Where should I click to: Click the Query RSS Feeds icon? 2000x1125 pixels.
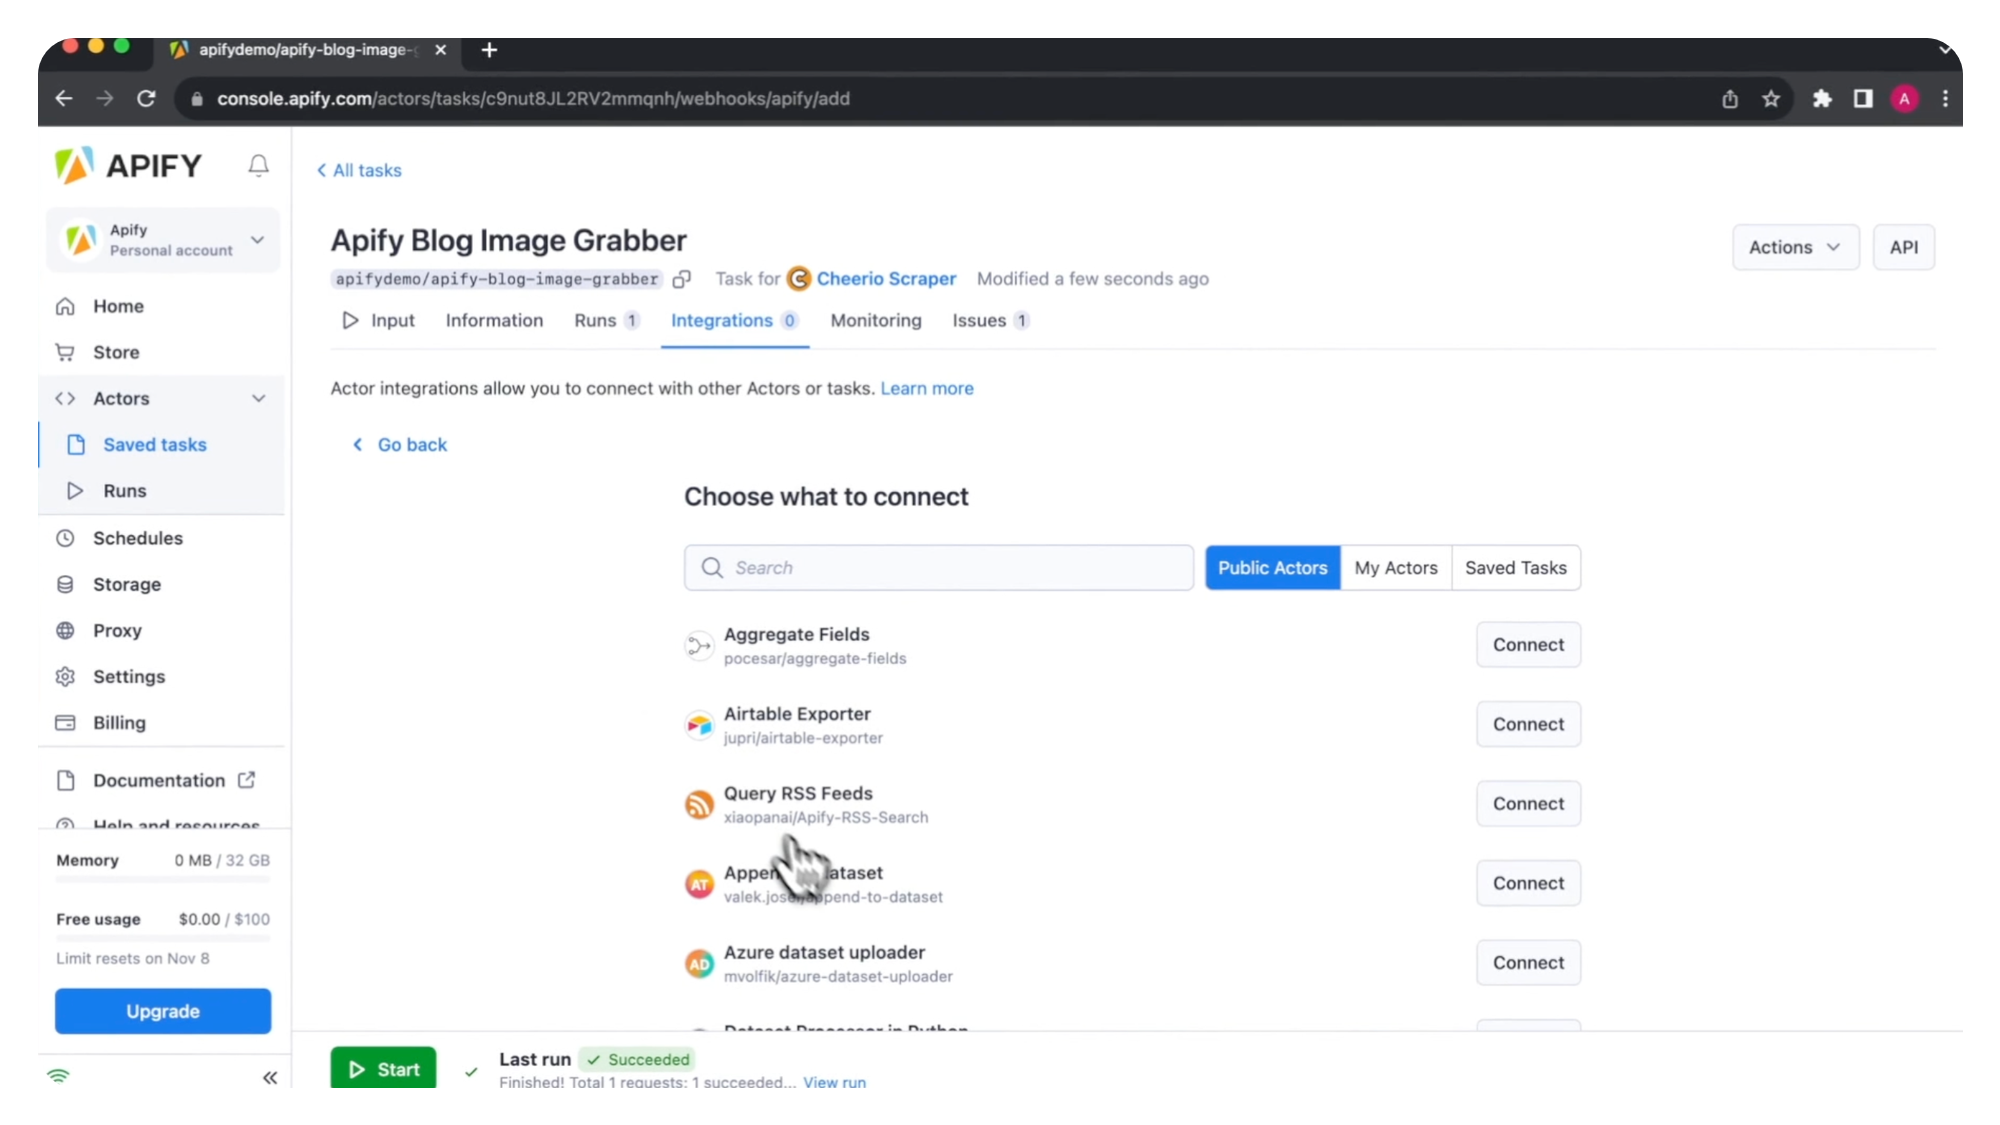[699, 804]
